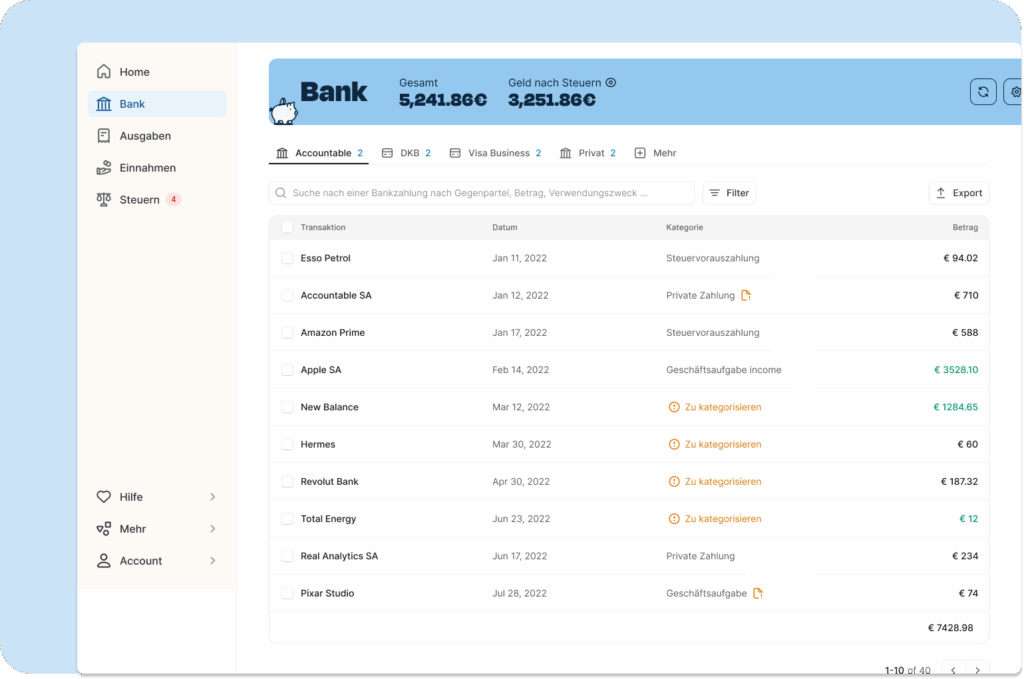Switch to the DKB tab
This screenshot has width=1024, height=679.
pos(406,153)
